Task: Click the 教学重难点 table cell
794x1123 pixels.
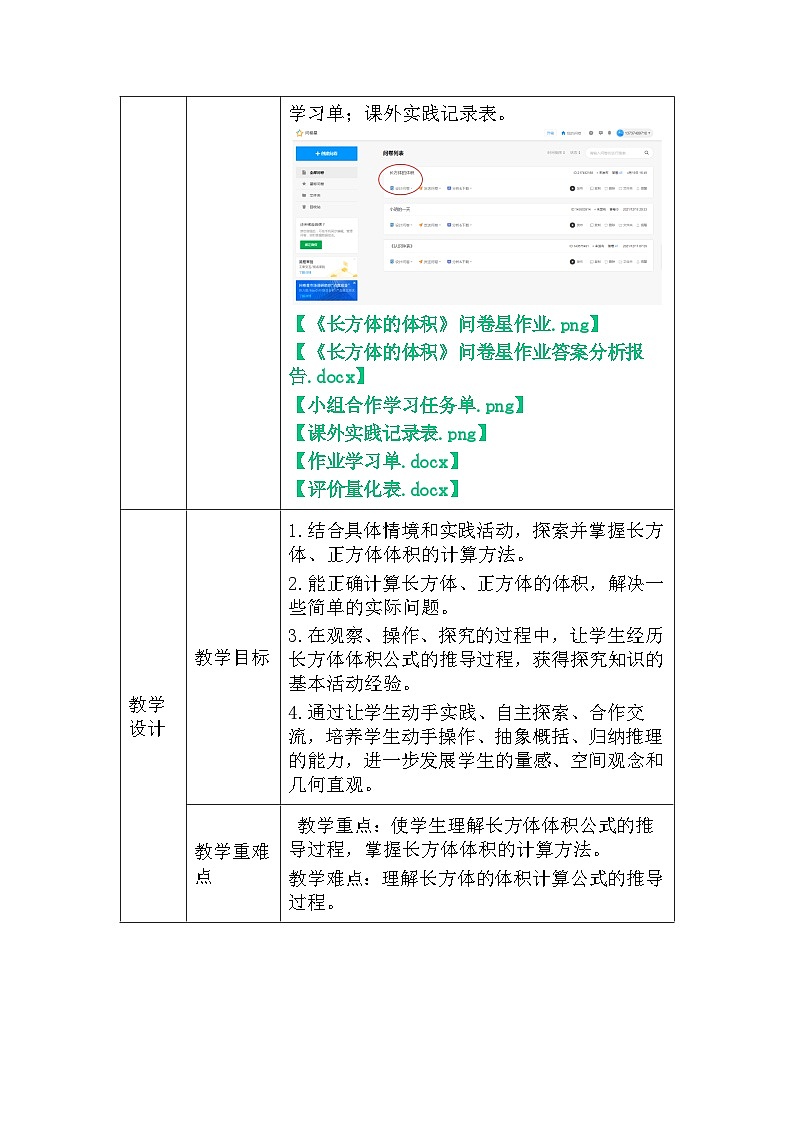Action: pos(233,863)
